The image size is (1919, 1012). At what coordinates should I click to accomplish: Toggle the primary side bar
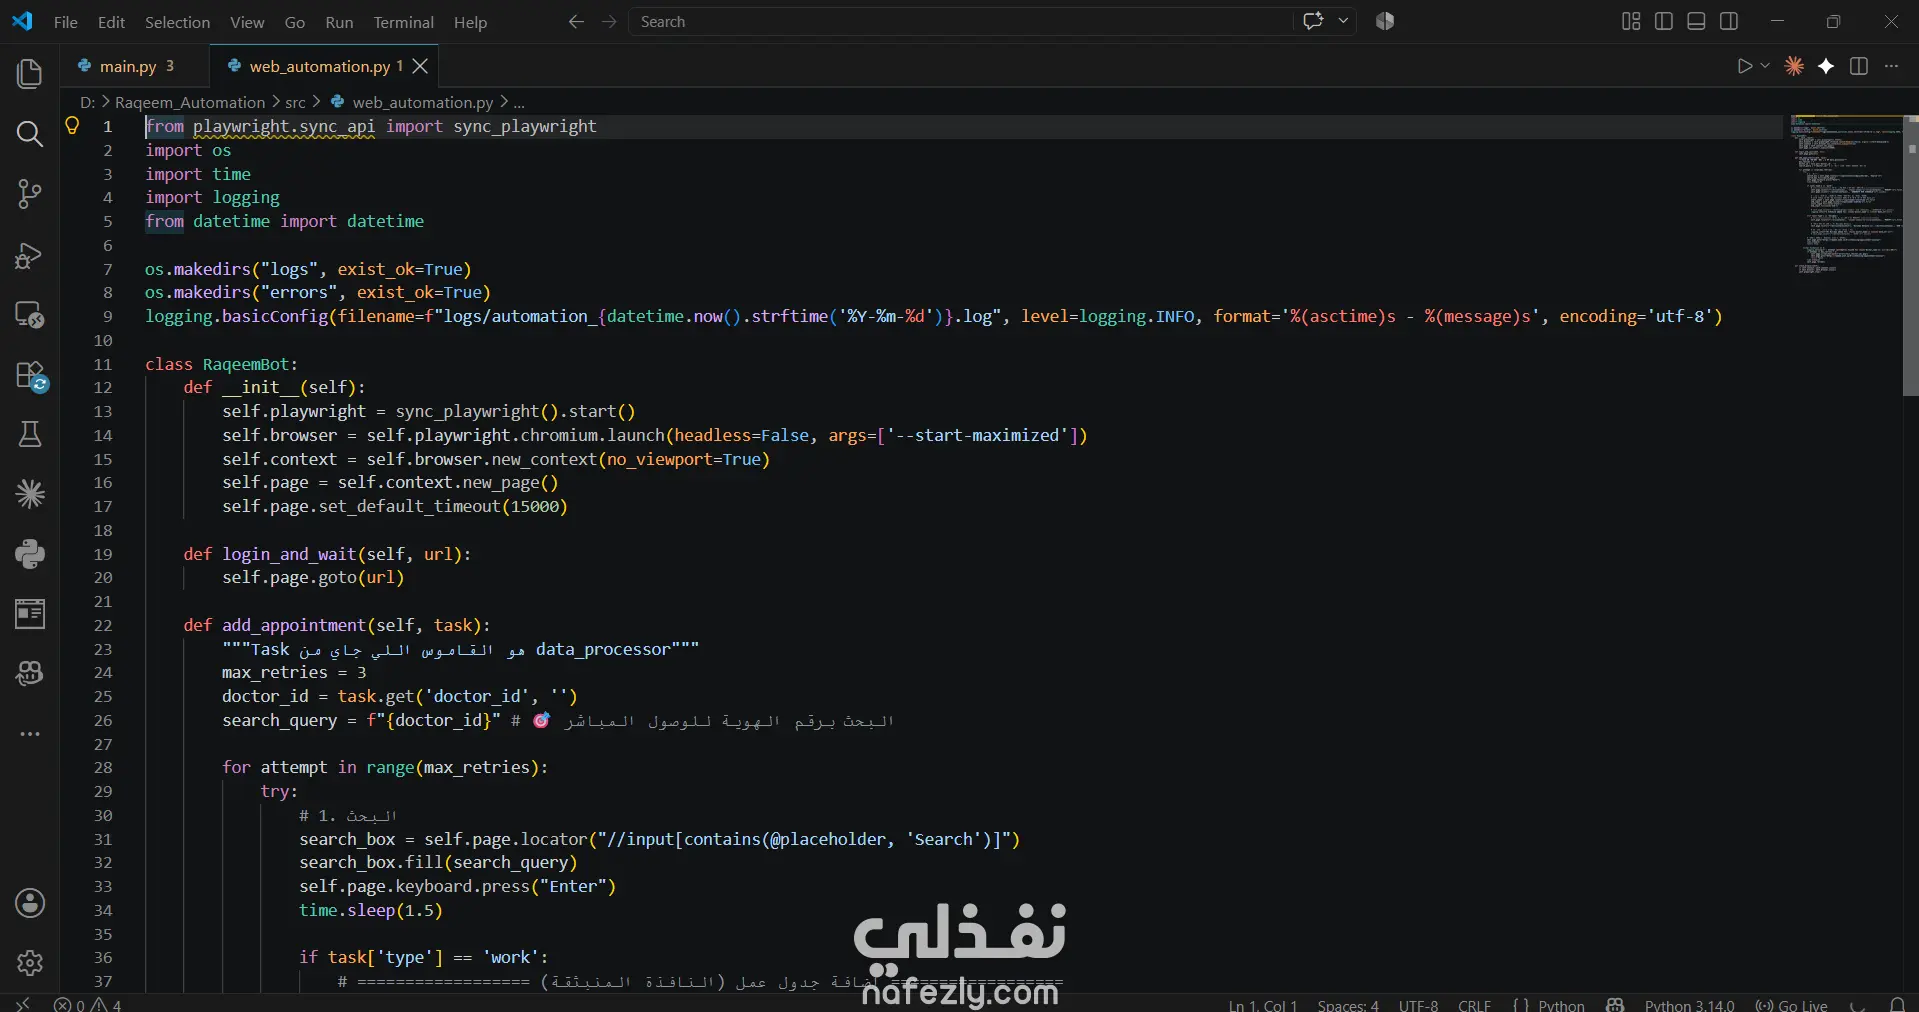[1664, 21]
